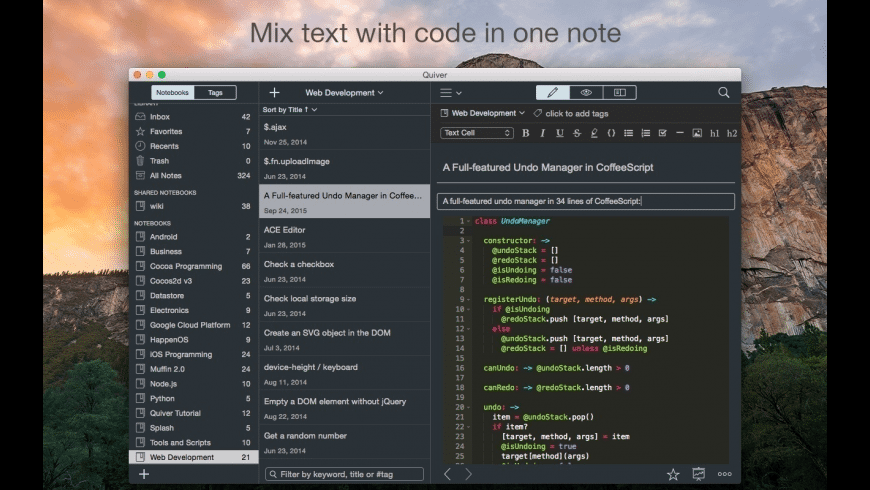The width and height of the screenshot is (870, 490).
Task: Focus the Filter by keyword search field
Action: pyautogui.click(x=345, y=474)
